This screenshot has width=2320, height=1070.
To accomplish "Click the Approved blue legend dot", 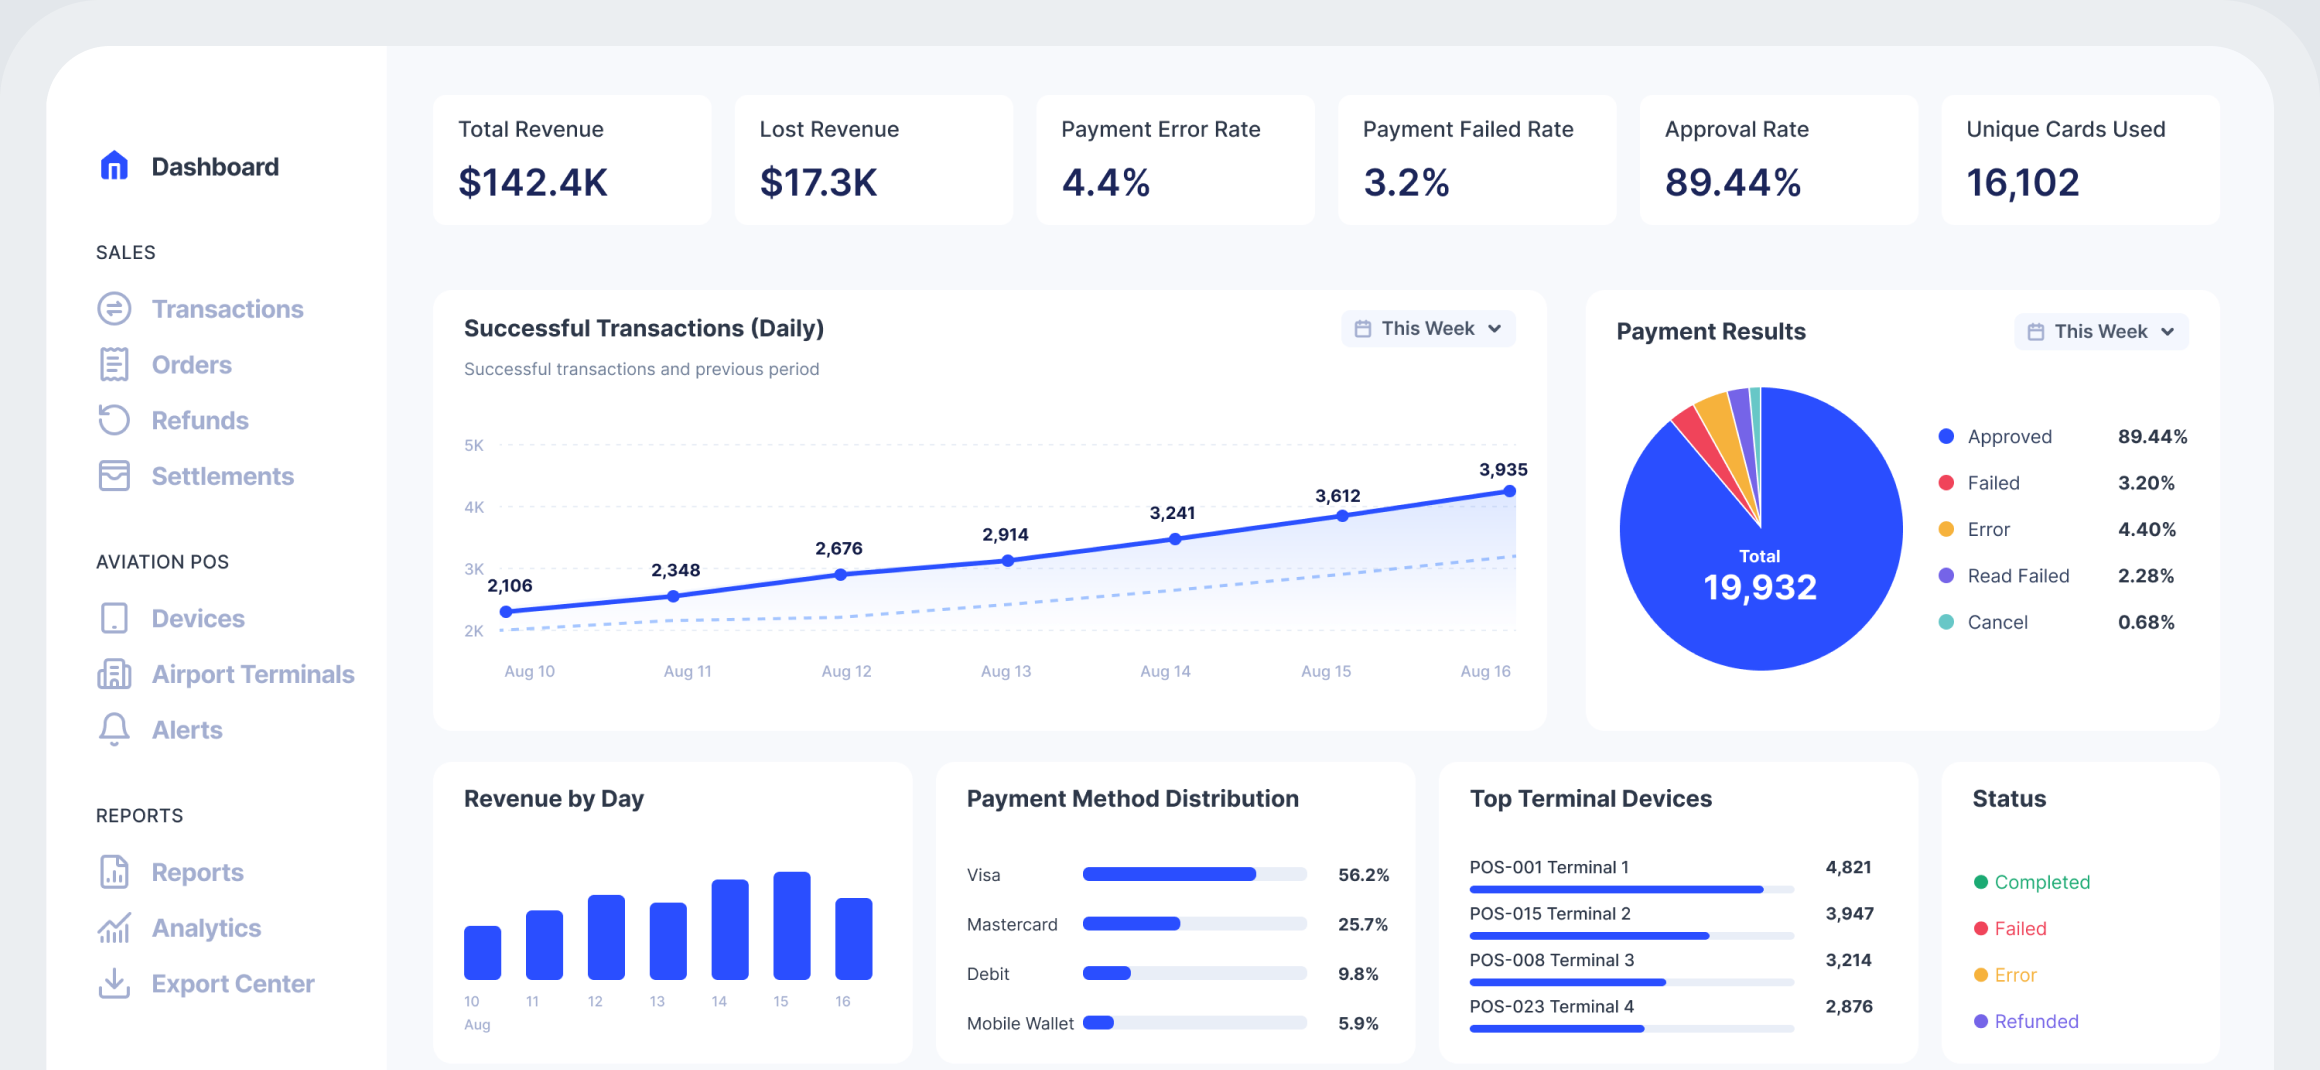I will (1946, 436).
